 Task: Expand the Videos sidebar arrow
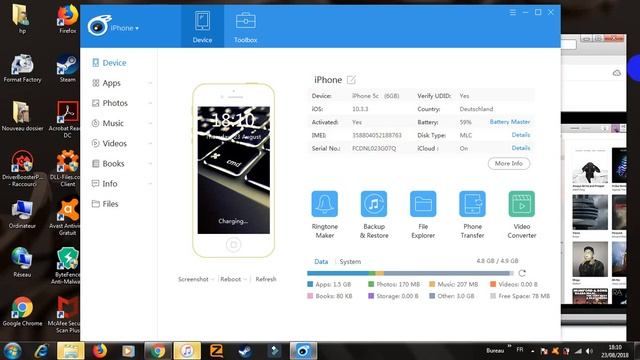pos(150,143)
